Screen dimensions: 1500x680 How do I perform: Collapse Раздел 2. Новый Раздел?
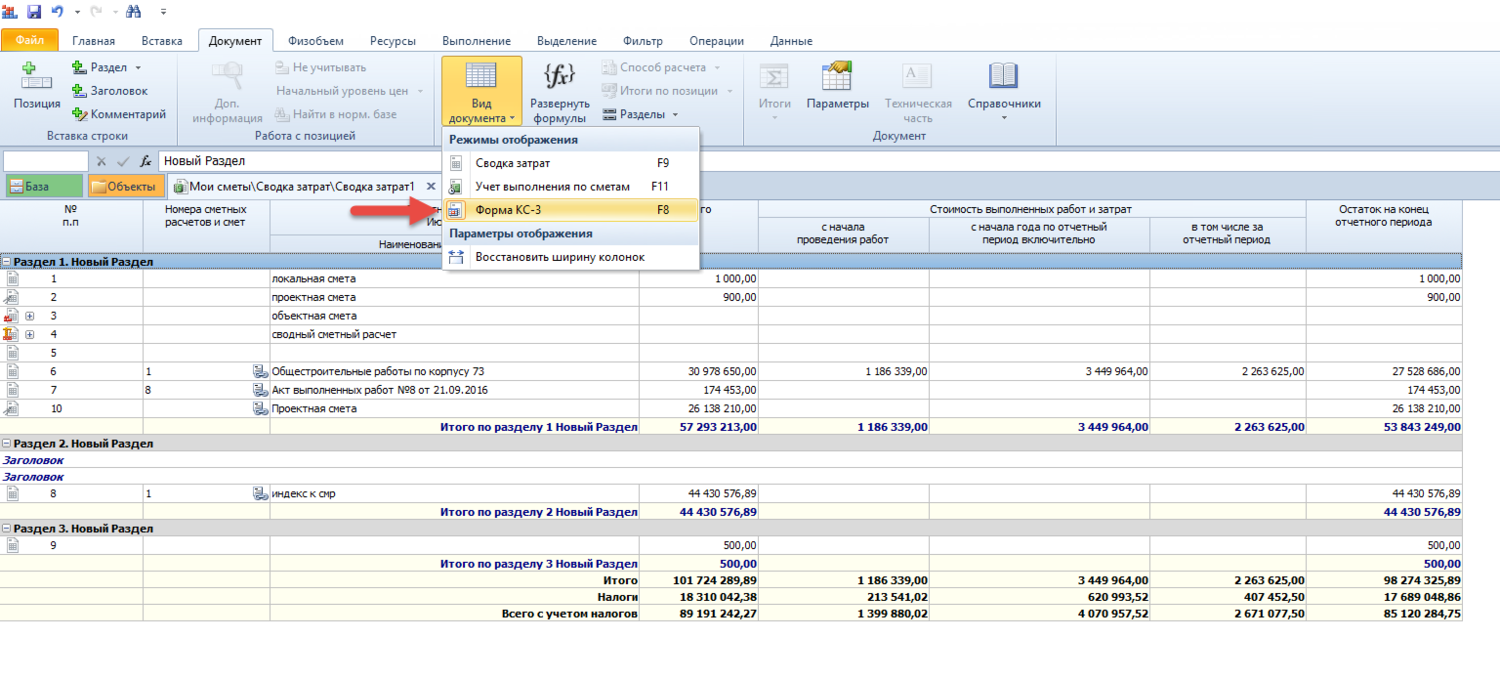pyautogui.click(x=7, y=443)
